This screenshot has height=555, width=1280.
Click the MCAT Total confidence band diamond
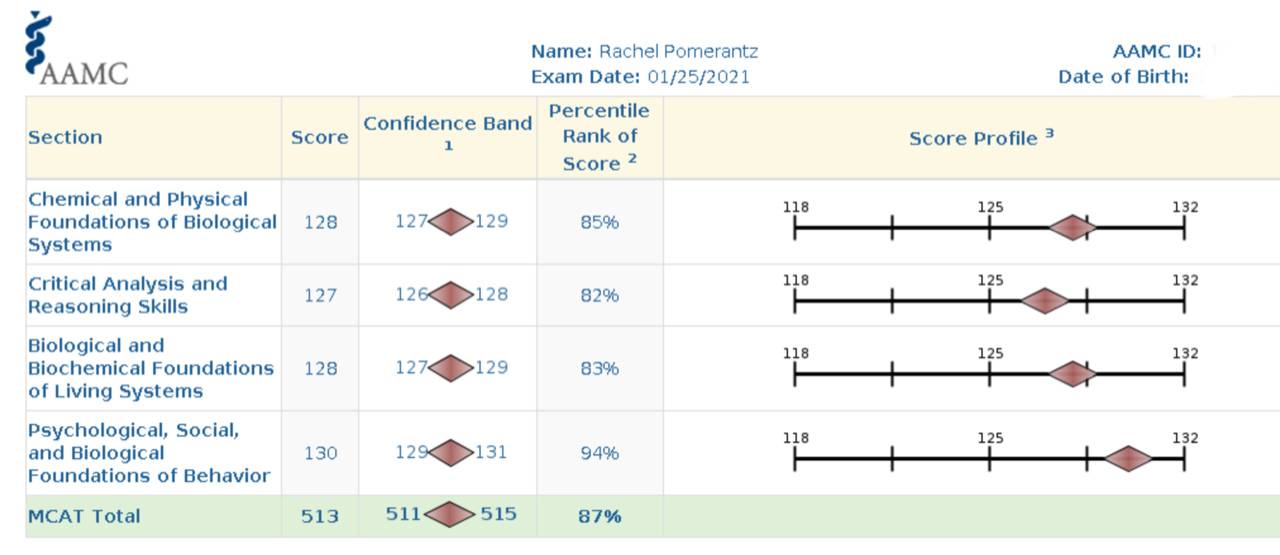pyautogui.click(x=450, y=515)
